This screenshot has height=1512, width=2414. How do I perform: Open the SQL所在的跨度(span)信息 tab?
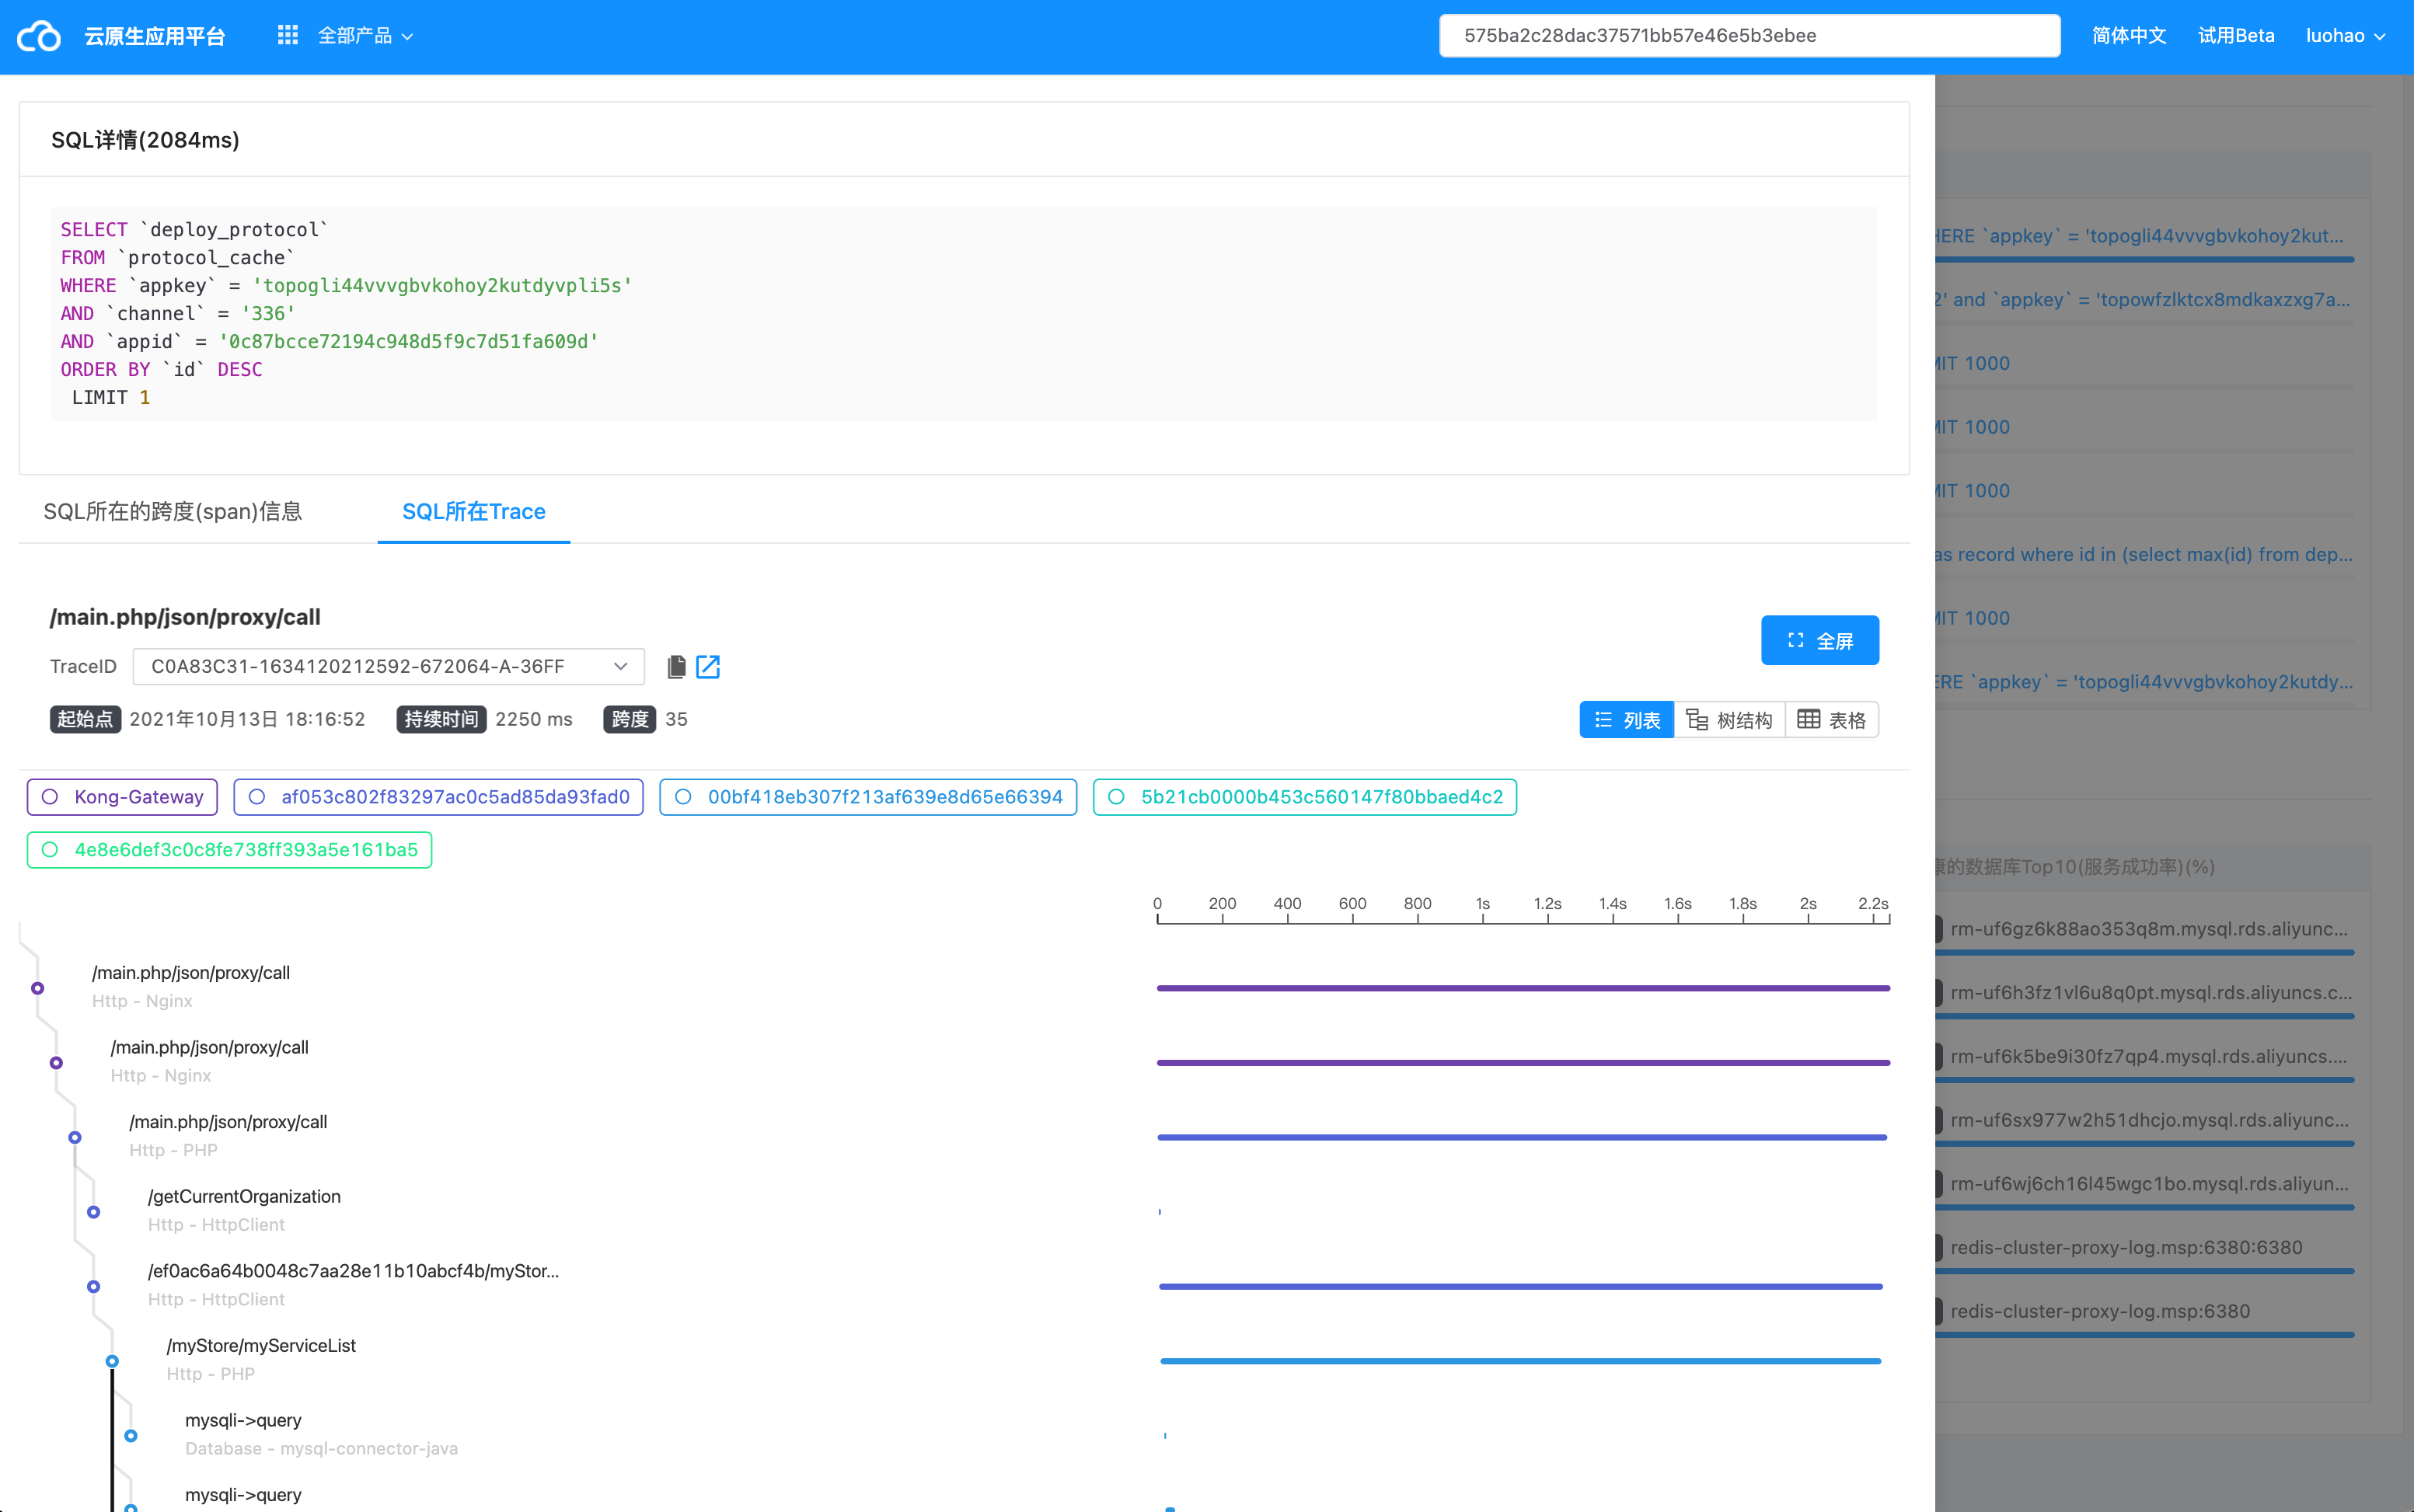[x=173, y=512]
